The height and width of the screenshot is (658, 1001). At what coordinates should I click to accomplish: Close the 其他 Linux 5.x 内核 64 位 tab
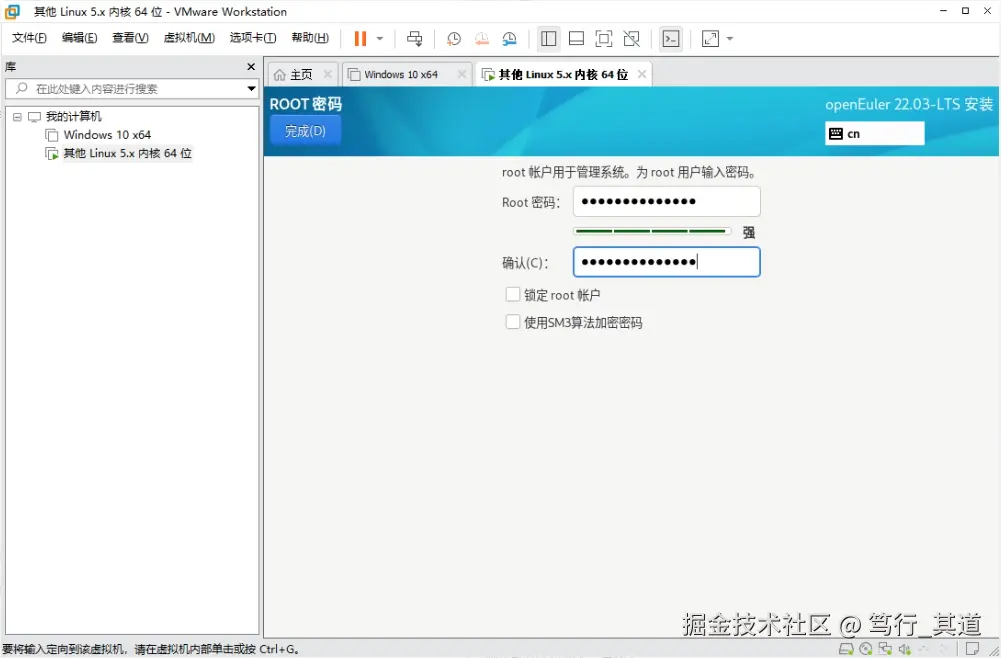tap(642, 75)
